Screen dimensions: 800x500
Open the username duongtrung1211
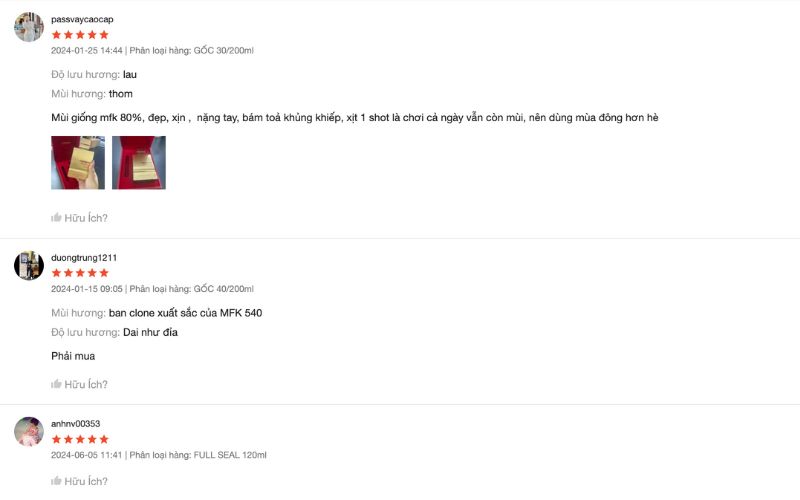click(84, 258)
